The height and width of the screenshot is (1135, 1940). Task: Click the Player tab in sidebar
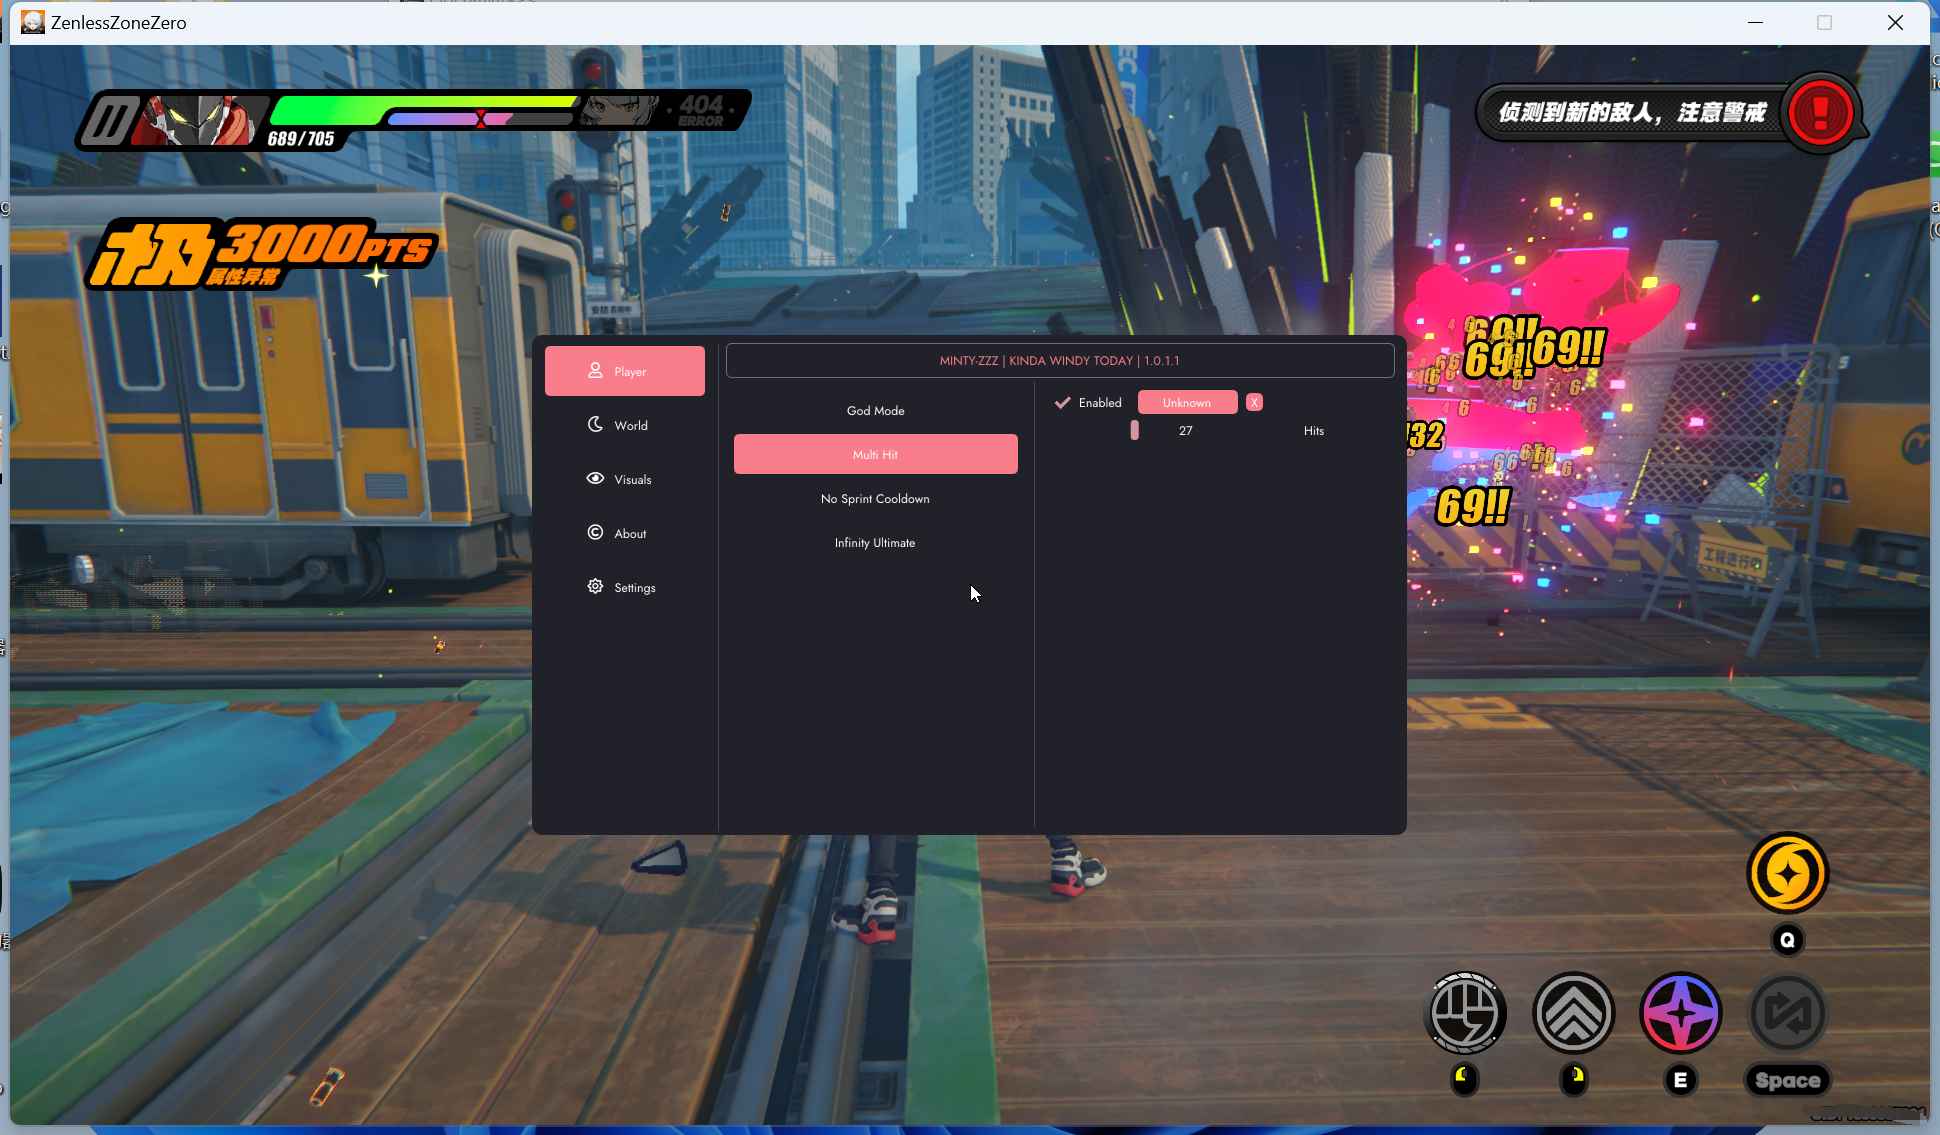pyautogui.click(x=624, y=372)
